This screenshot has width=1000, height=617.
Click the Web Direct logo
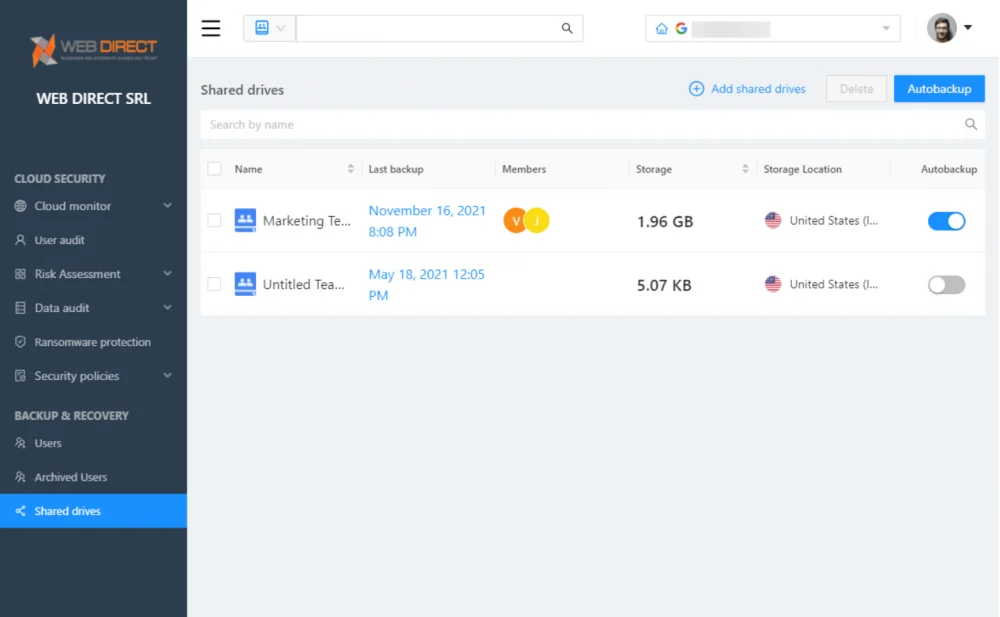[x=93, y=50]
